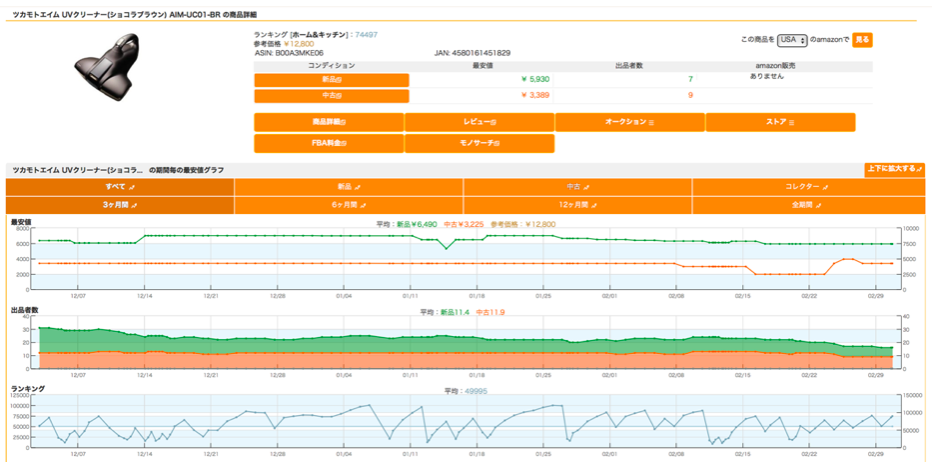Select the すべて graph tab

pos(119,187)
